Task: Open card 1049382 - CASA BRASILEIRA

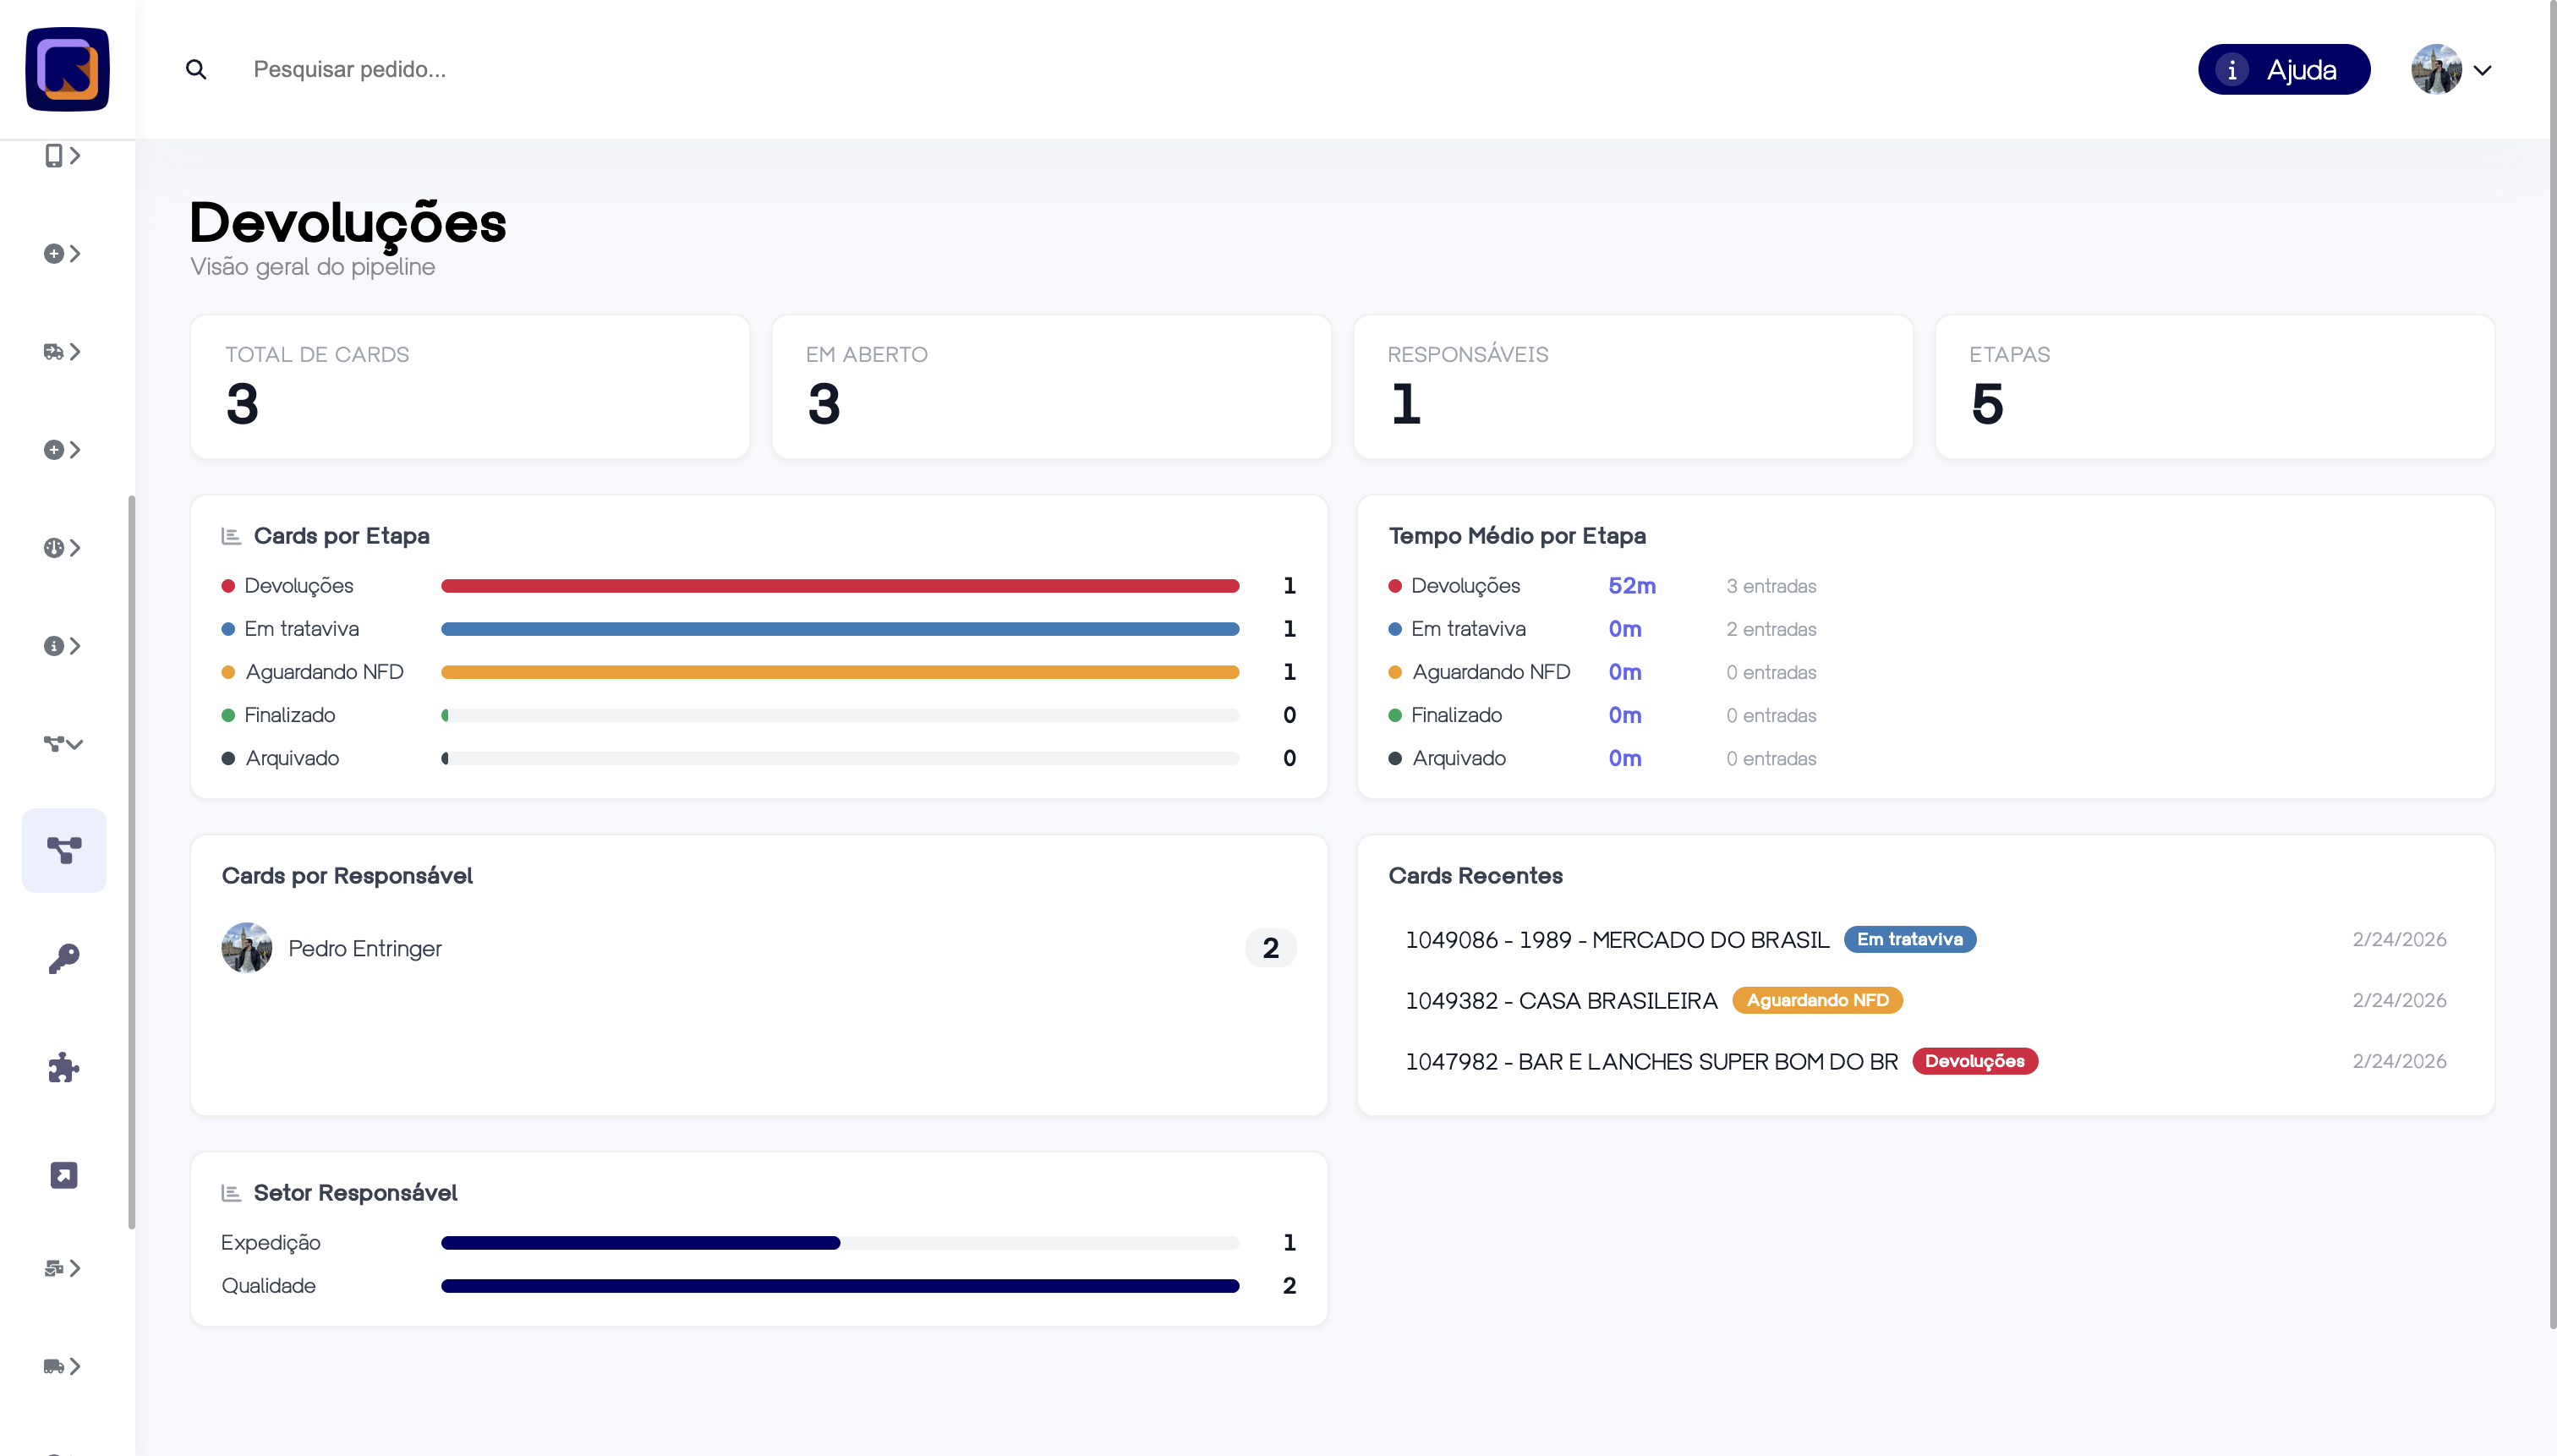Action: (x=1560, y=1001)
